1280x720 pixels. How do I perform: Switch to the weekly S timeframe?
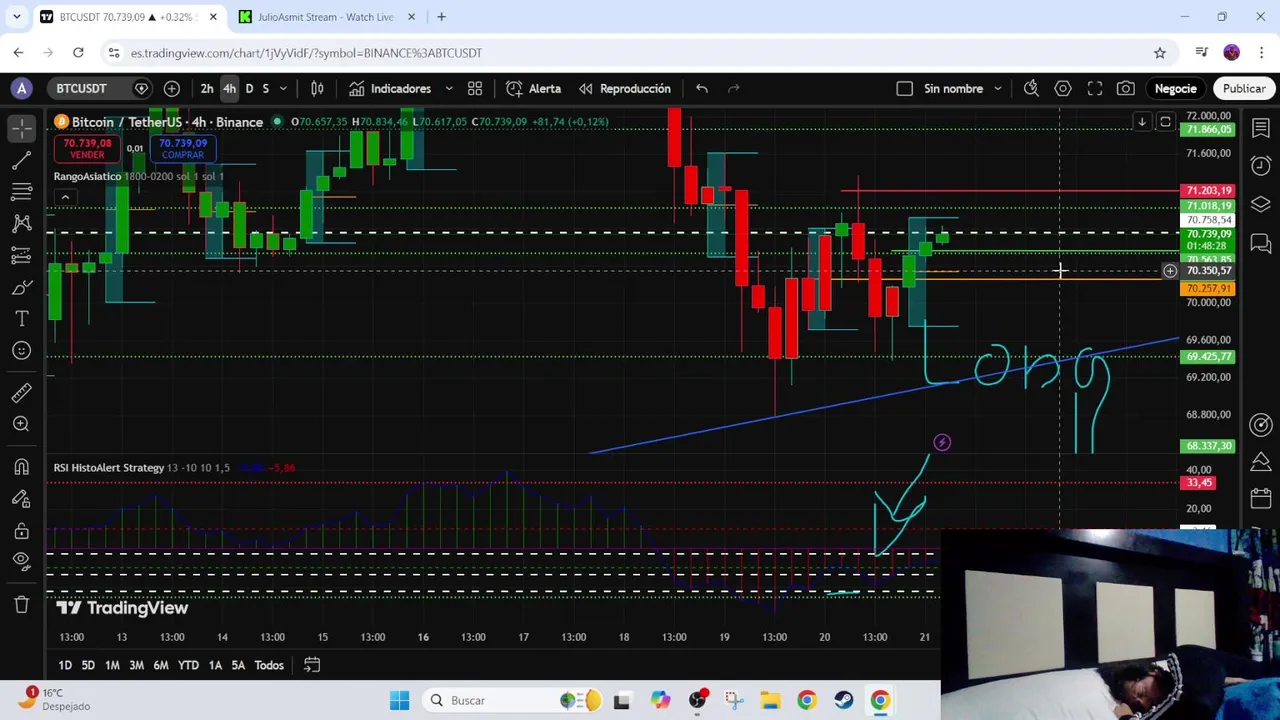[265, 88]
